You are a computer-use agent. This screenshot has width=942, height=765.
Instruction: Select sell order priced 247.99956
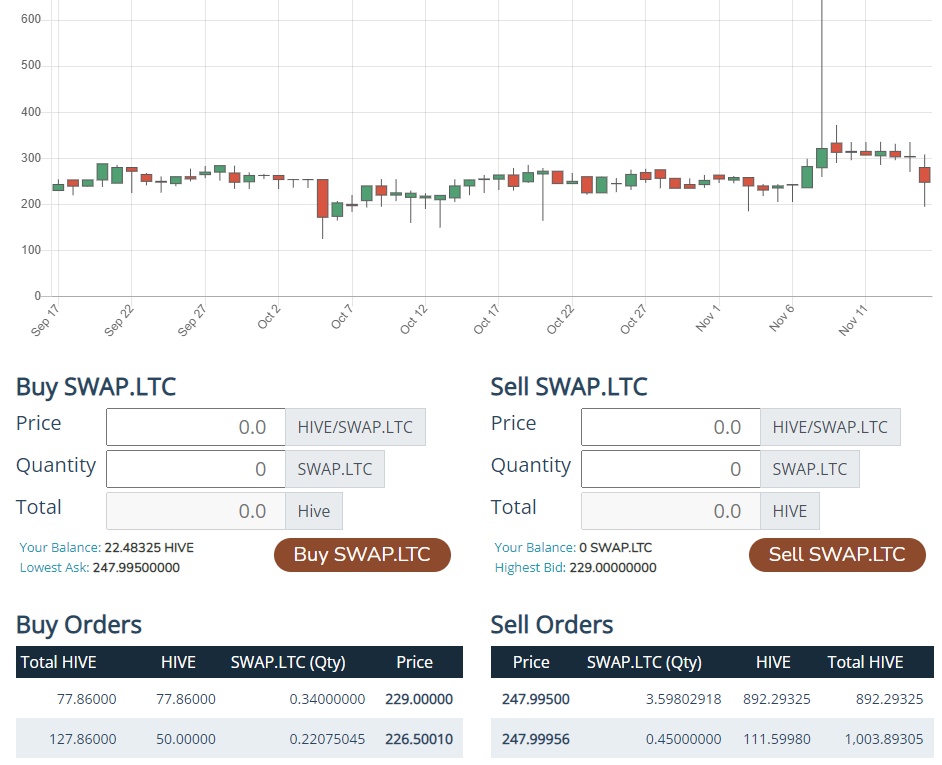point(713,739)
